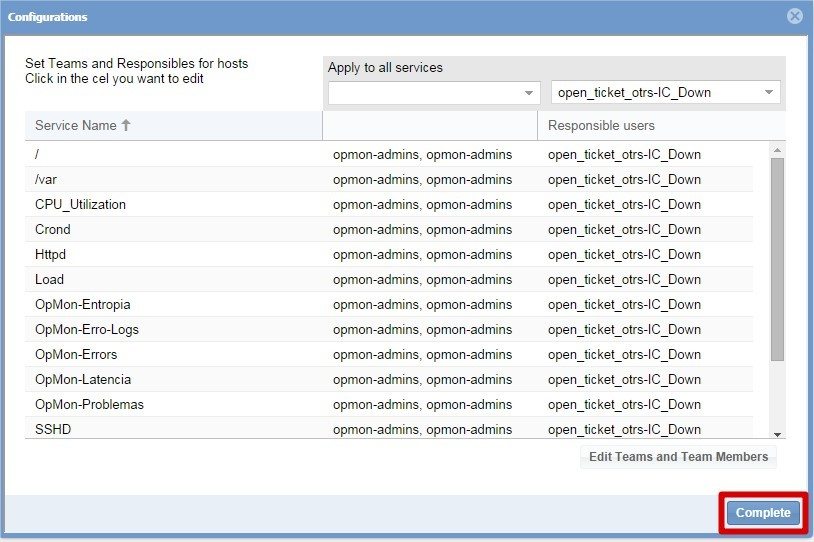Click the Service Name sort arrow icon
Viewport: 814px width, 542px height.
[126, 126]
